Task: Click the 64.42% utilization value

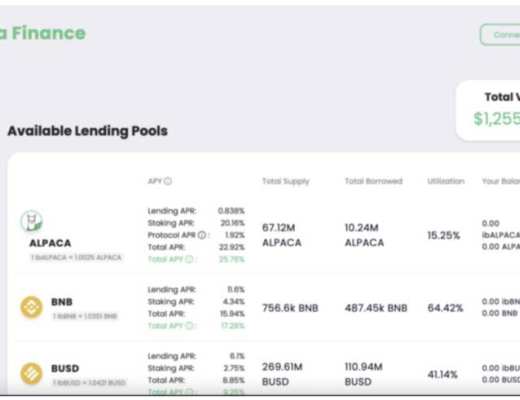Action: coord(445,308)
